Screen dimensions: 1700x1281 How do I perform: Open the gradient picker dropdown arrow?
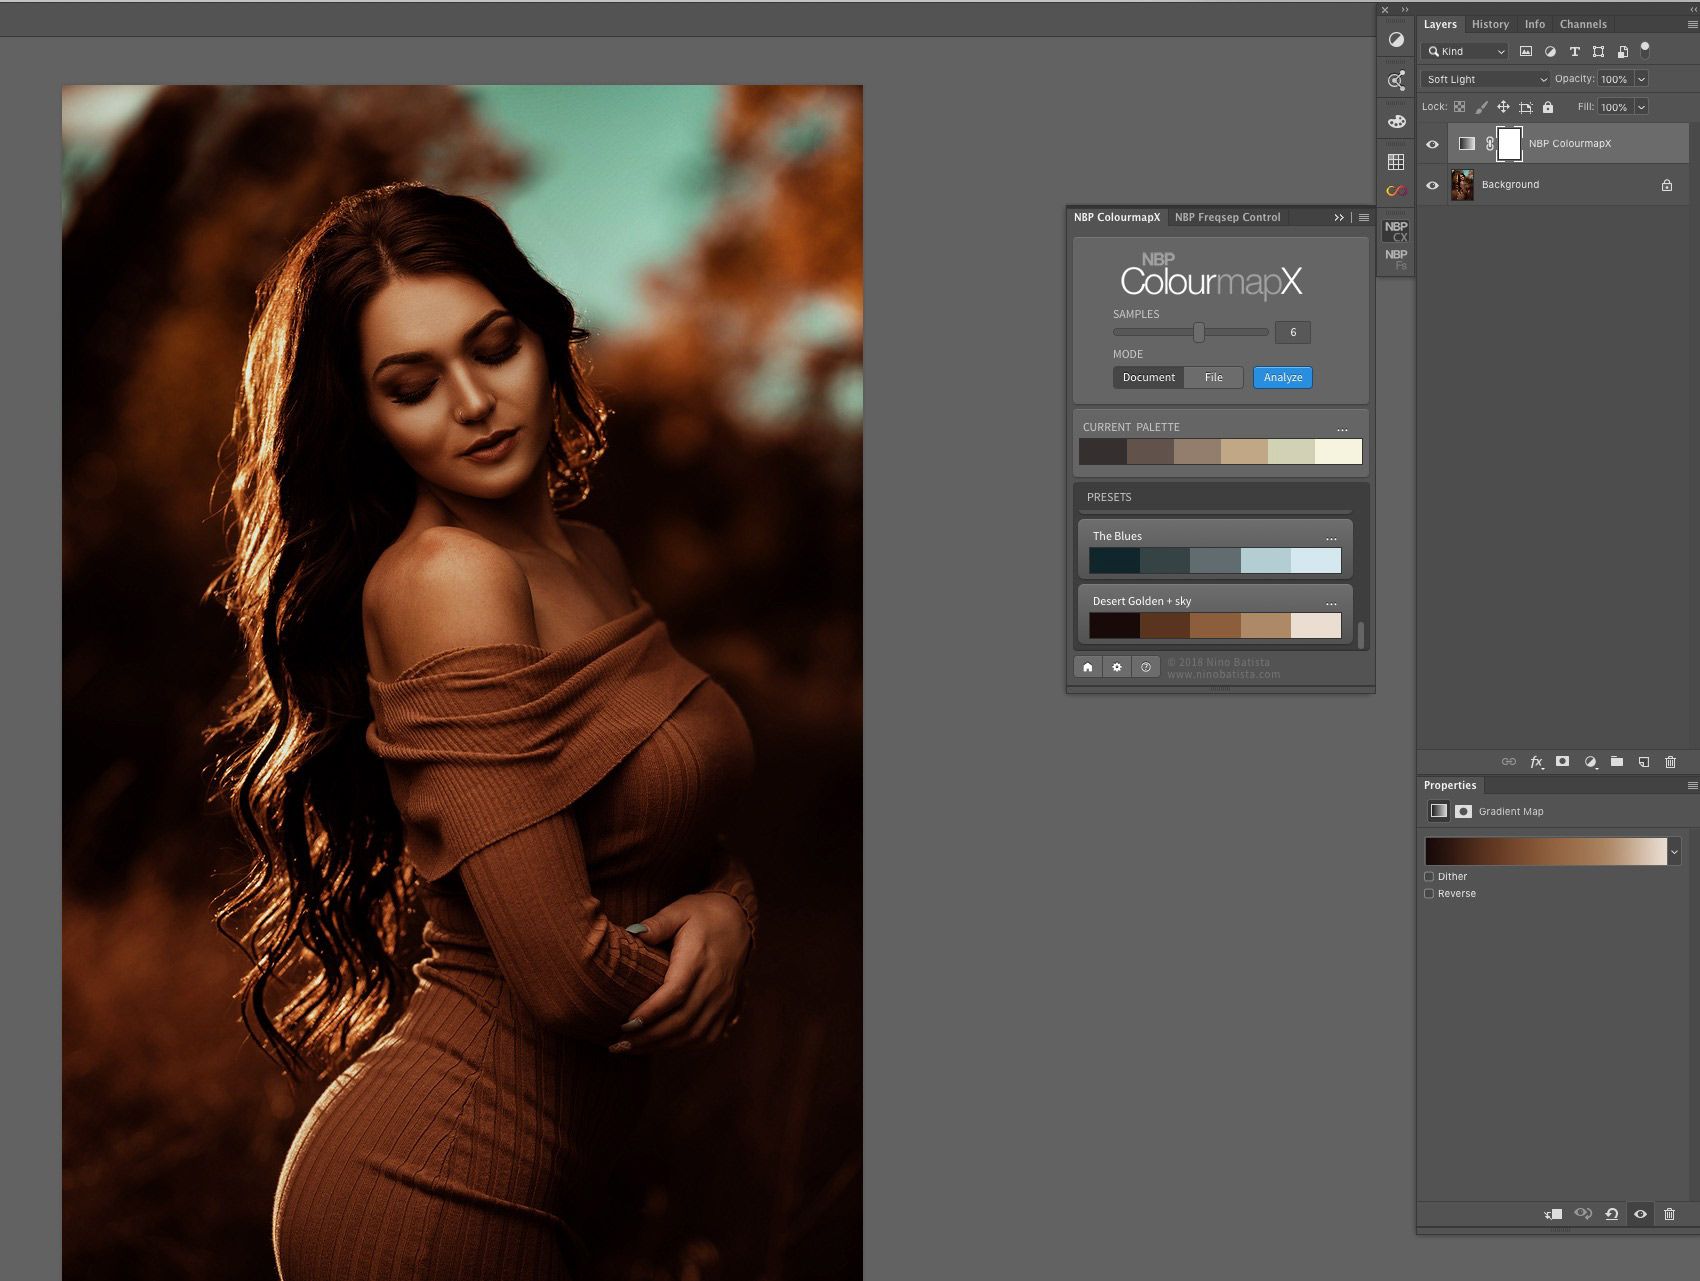coord(1674,852)
